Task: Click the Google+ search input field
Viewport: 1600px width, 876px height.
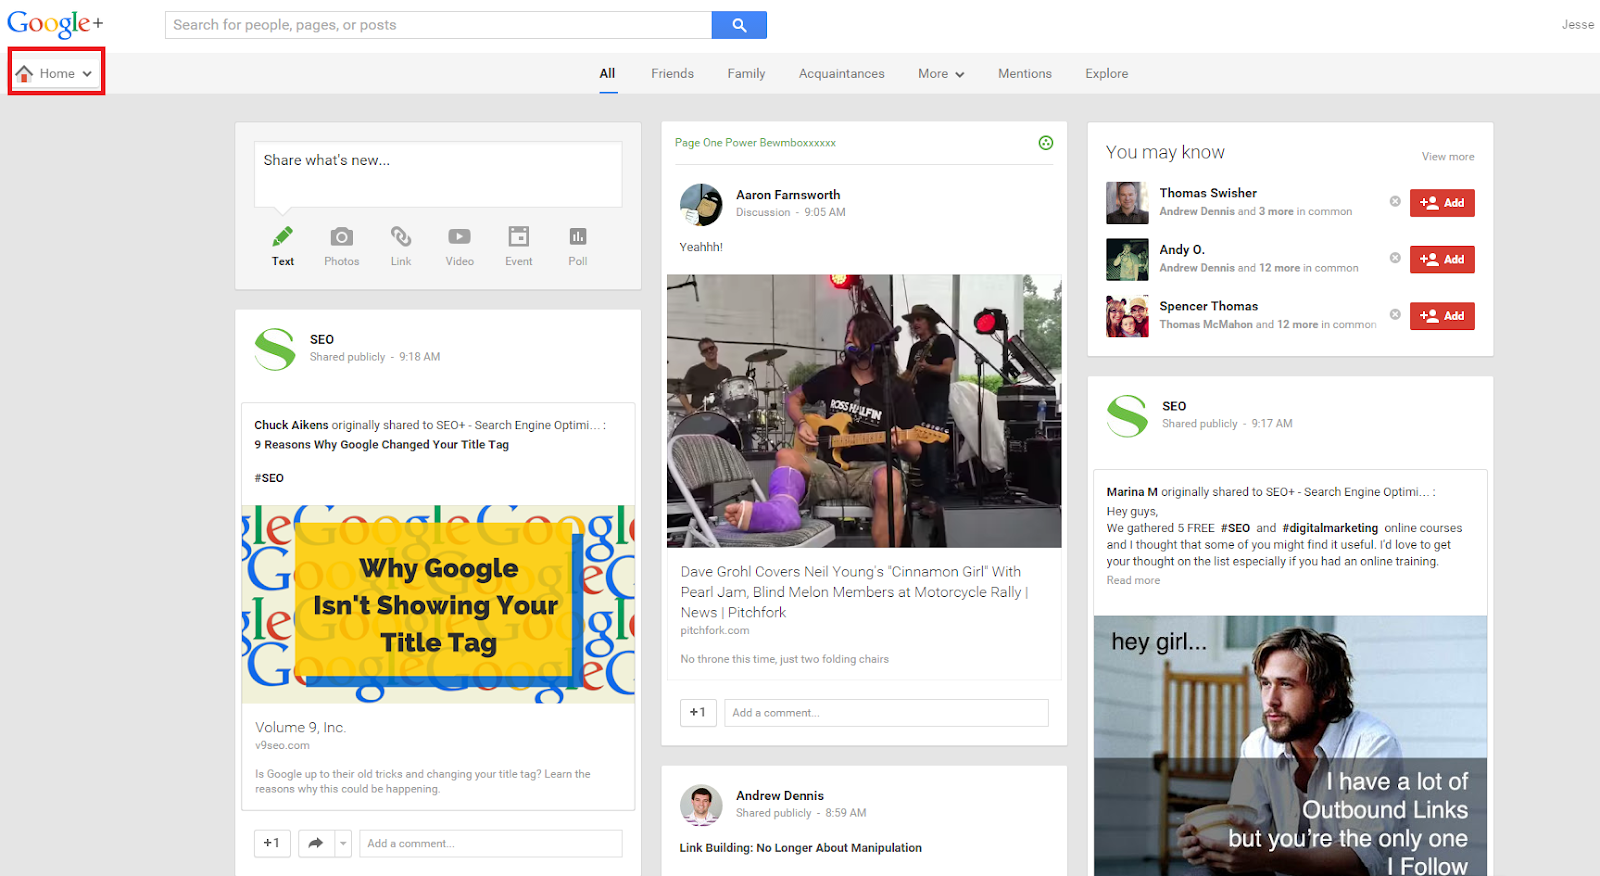Action: coord(439,25)
